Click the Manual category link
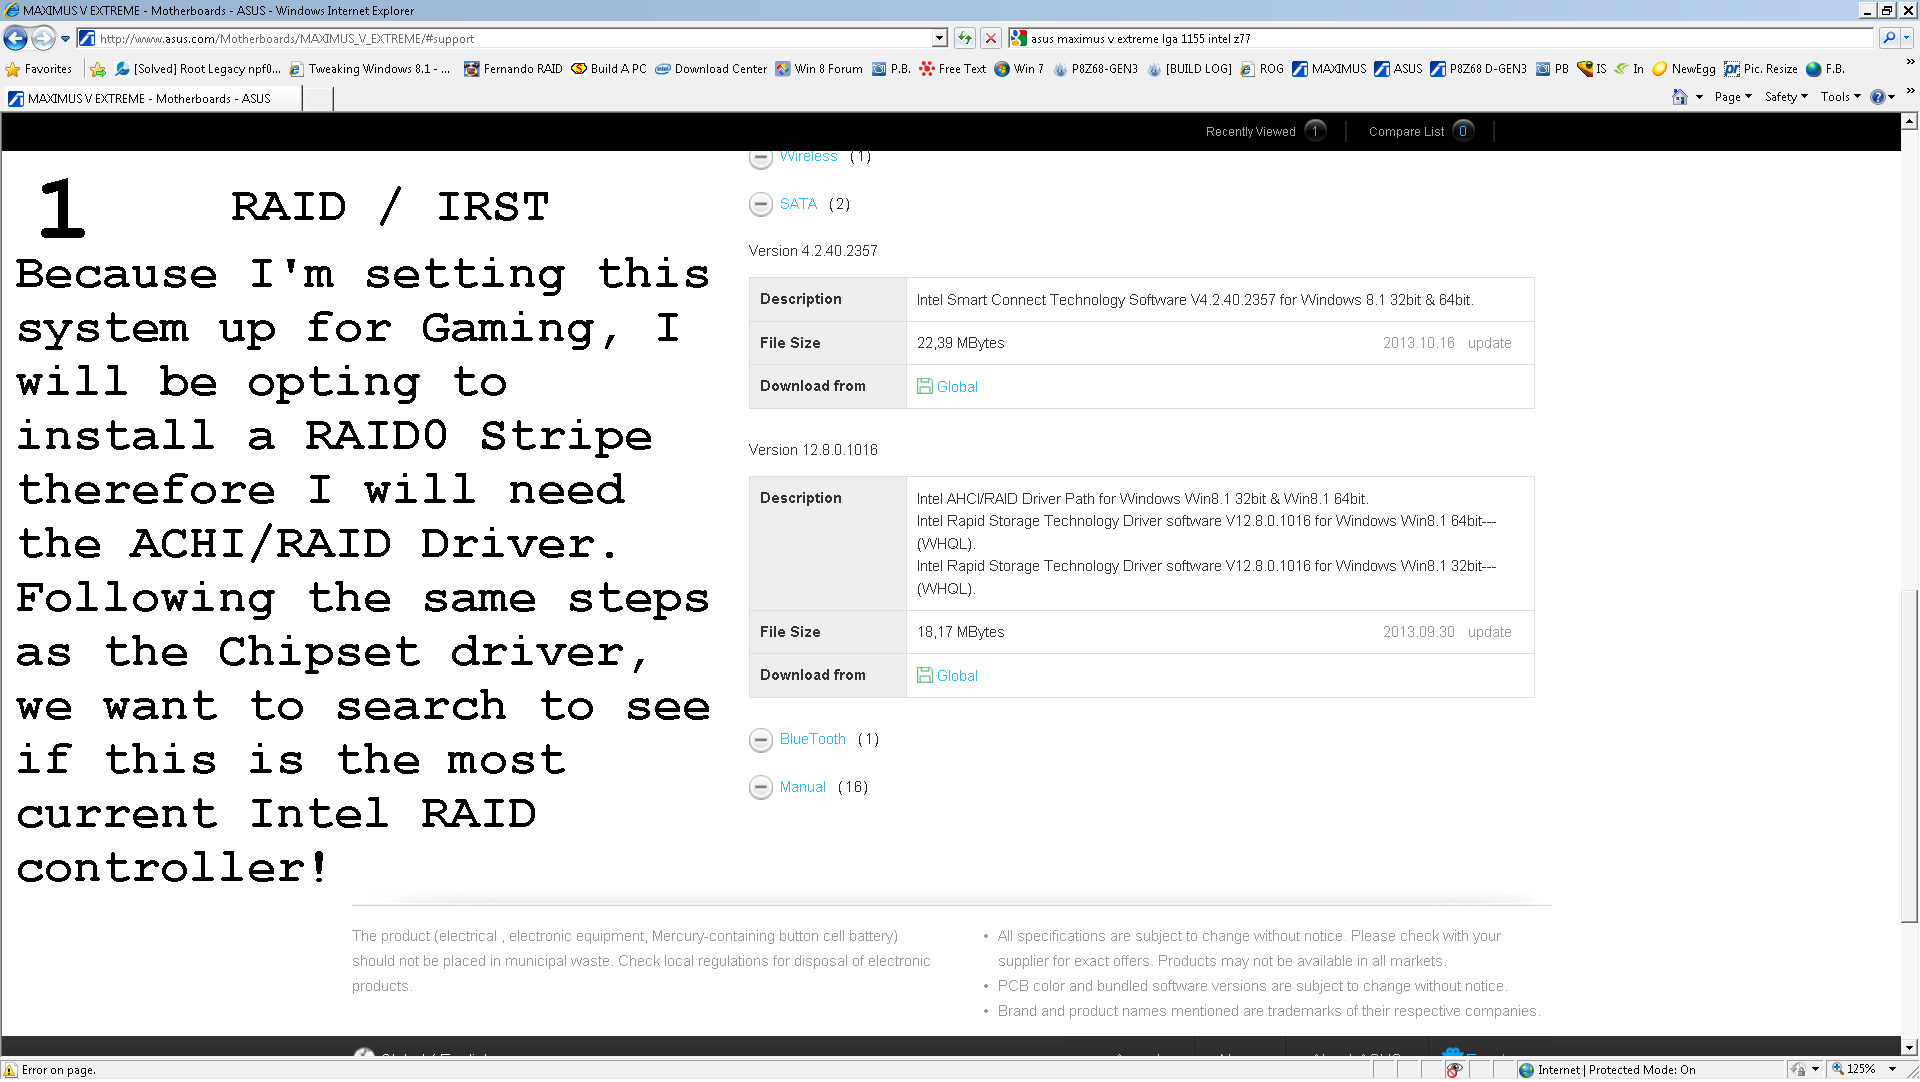 [x=802, y=787]
